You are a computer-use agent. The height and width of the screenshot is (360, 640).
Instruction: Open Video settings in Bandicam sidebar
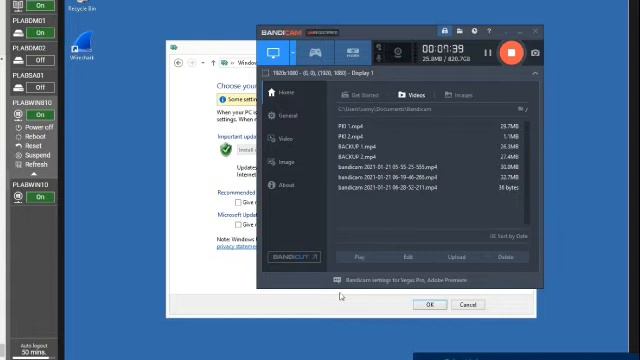coord(280,139)
